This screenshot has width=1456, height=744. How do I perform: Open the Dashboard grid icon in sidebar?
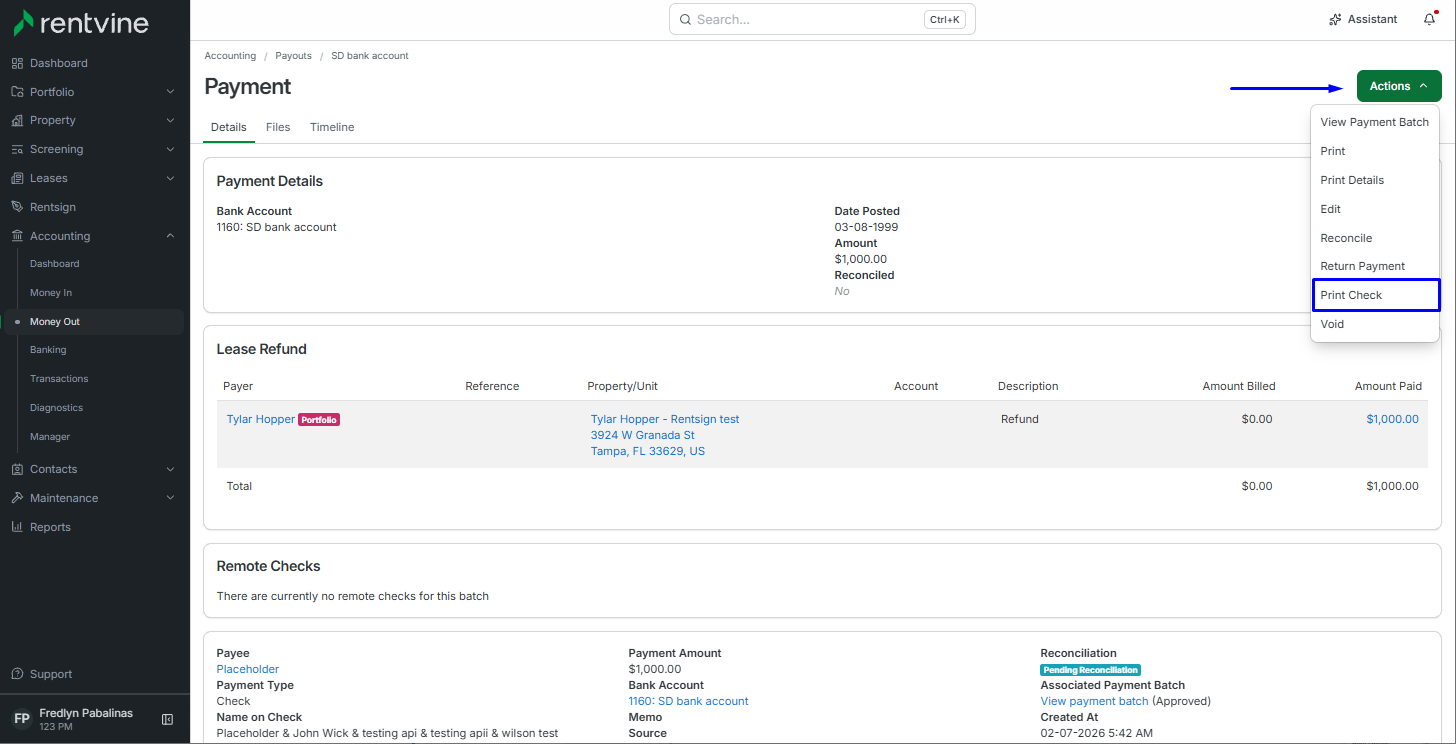(x=17, y=63)
